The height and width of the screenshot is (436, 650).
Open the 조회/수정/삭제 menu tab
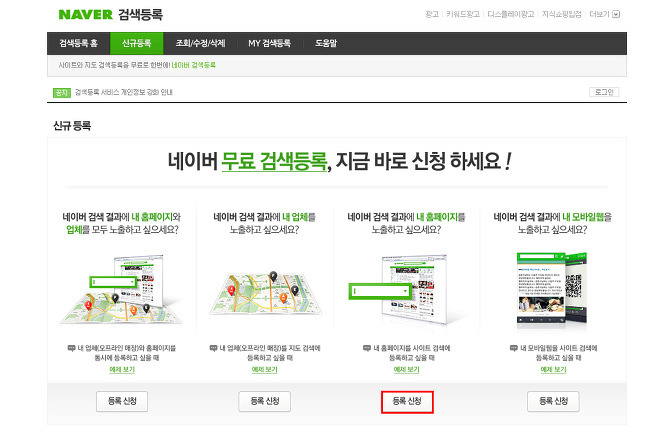pyautogui.click(x=200, y=43)
